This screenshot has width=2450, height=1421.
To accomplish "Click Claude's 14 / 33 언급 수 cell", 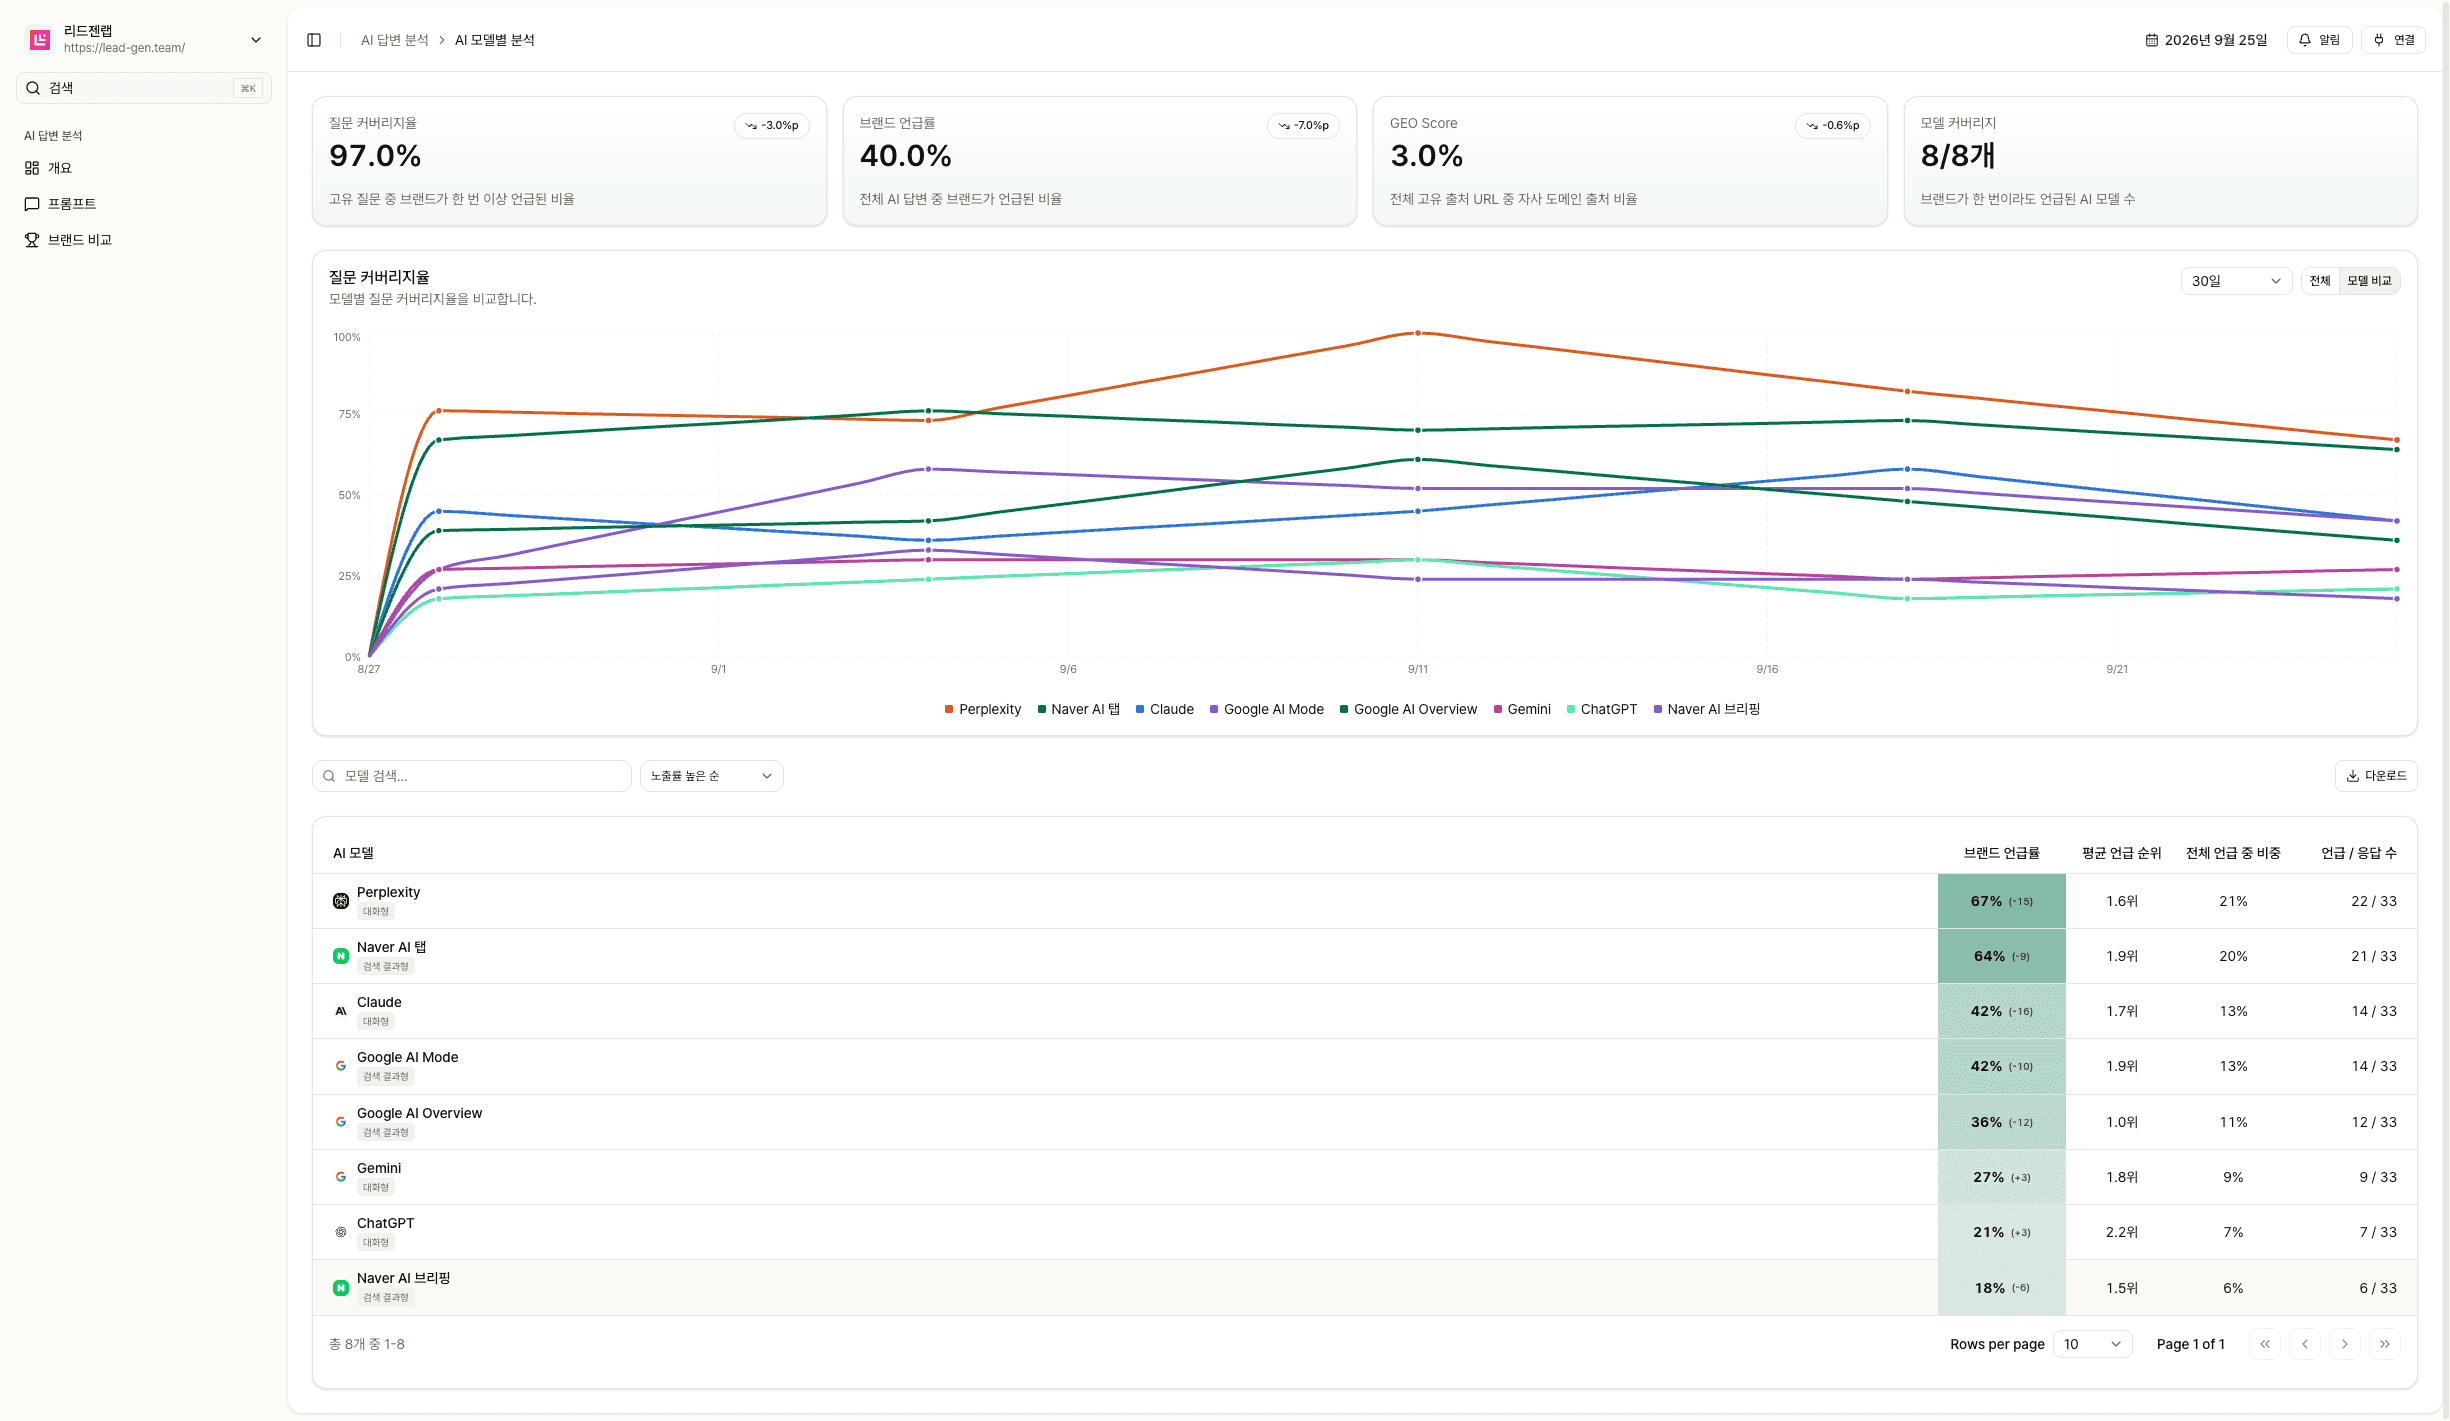I will pyautogui.click(x=2374, y=1011).
